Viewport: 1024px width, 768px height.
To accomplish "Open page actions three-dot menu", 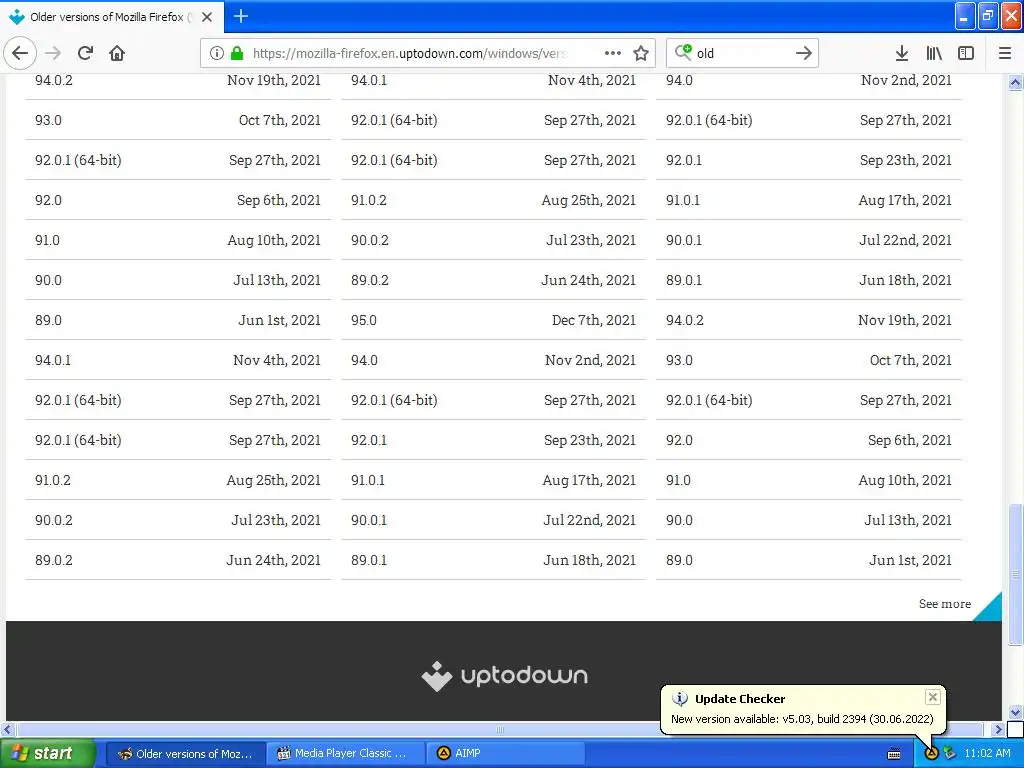I will tap(613, 53).
